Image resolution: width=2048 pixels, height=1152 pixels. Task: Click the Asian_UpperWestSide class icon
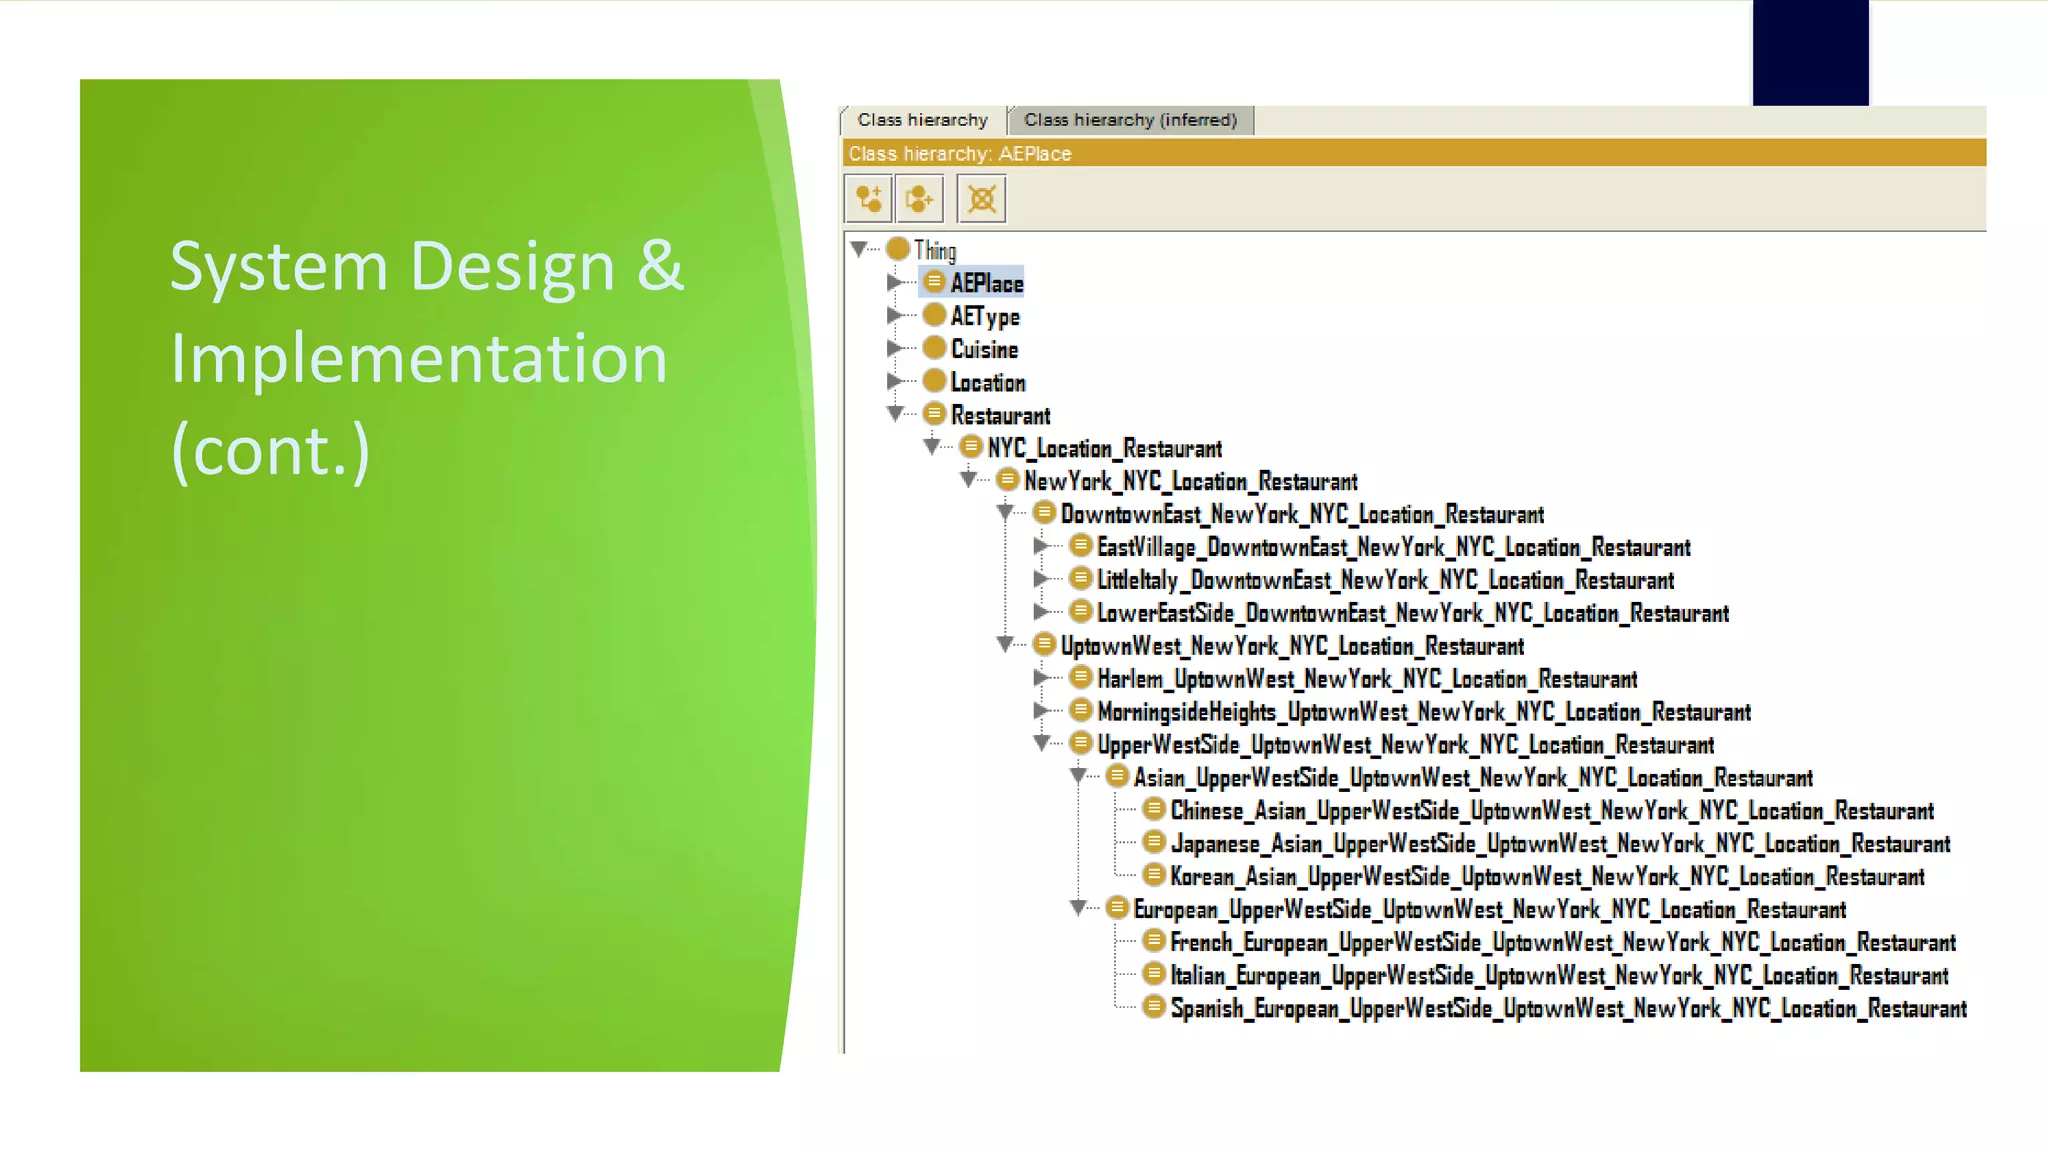click(x=1117, y=776)
